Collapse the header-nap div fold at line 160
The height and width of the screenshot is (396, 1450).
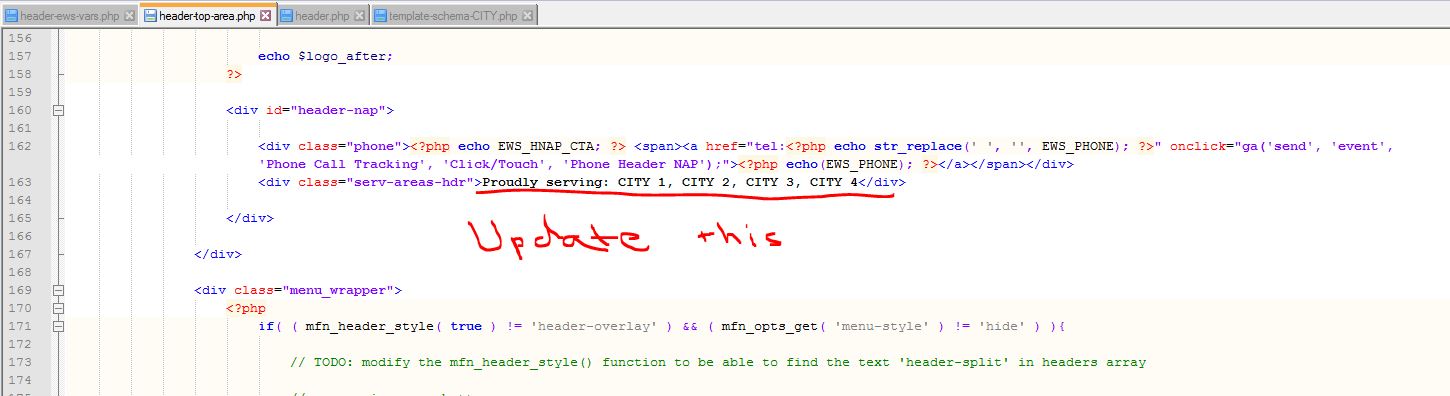tap(58, 110)
